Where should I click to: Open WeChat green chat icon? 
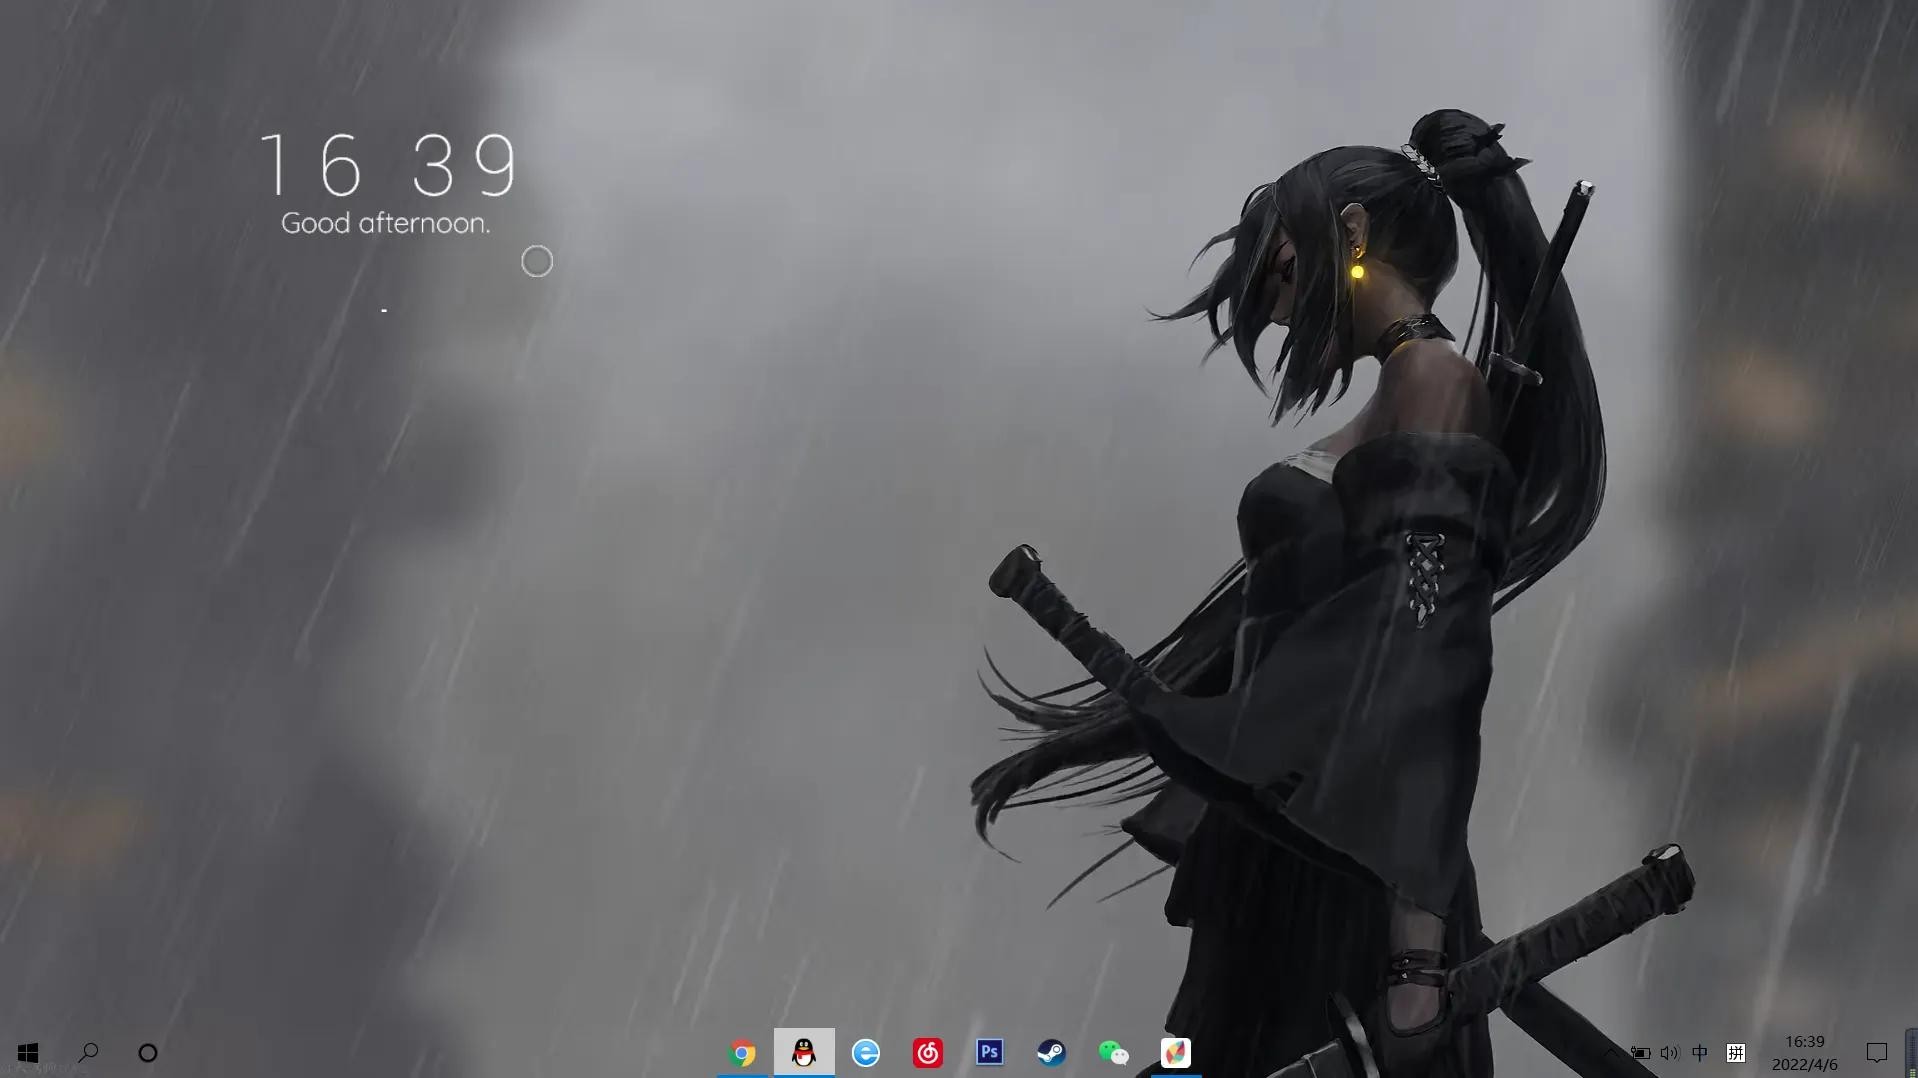[x=1113, y=1053]
